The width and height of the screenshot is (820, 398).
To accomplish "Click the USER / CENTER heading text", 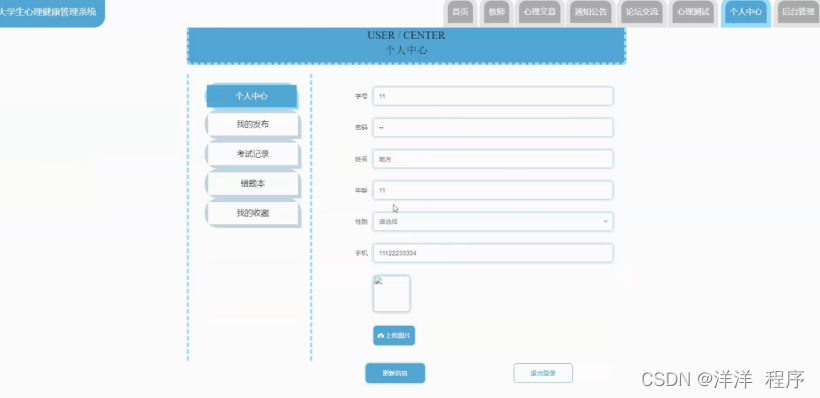I will [x=406, y=36].
